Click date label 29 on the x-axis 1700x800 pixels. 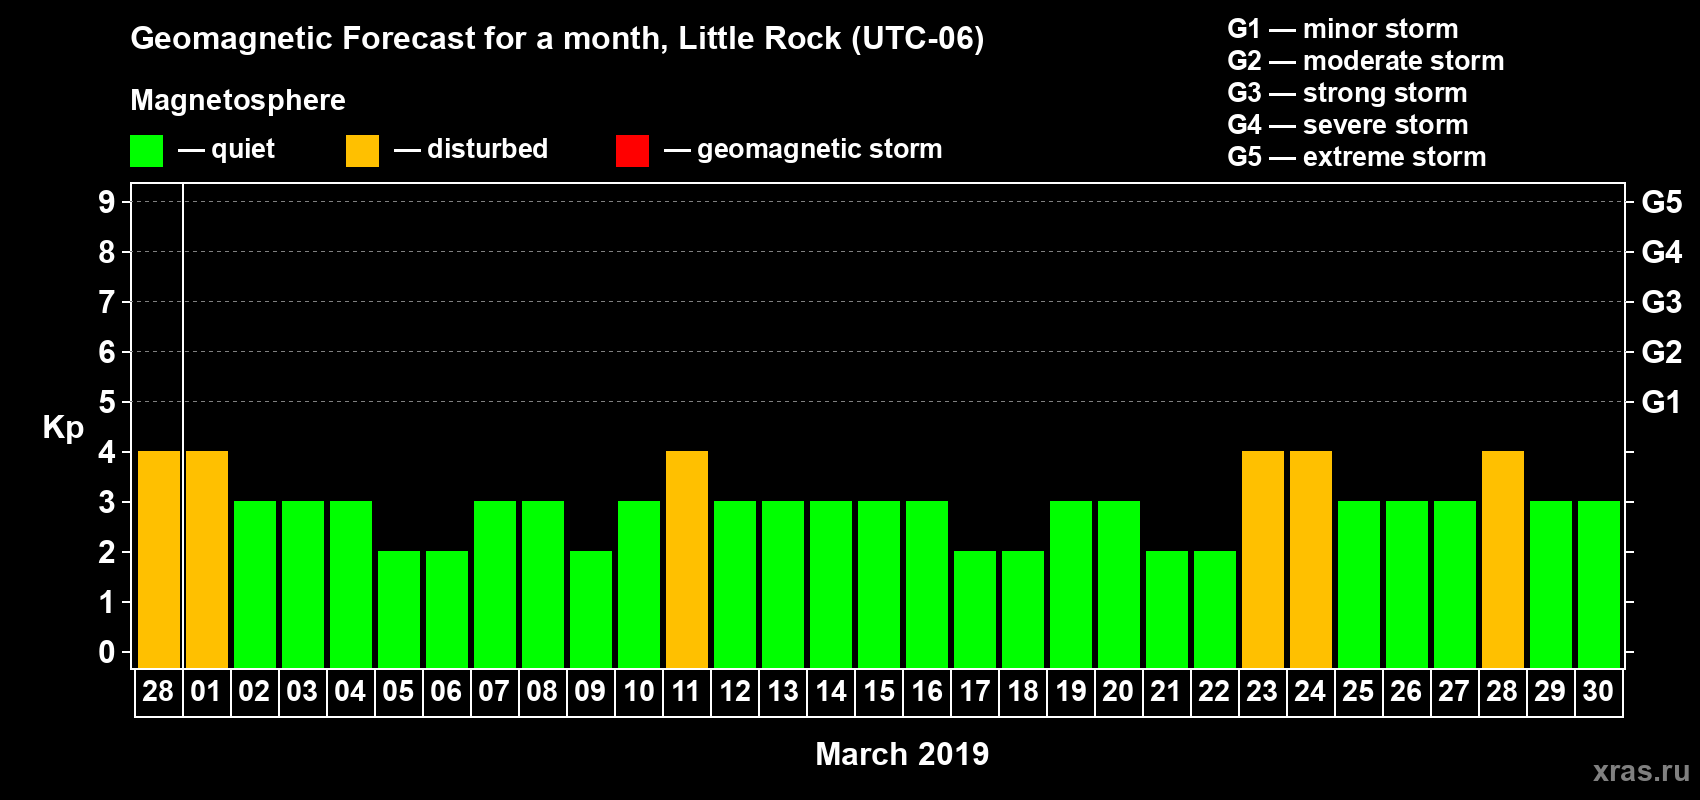[x=1550, y=691]
